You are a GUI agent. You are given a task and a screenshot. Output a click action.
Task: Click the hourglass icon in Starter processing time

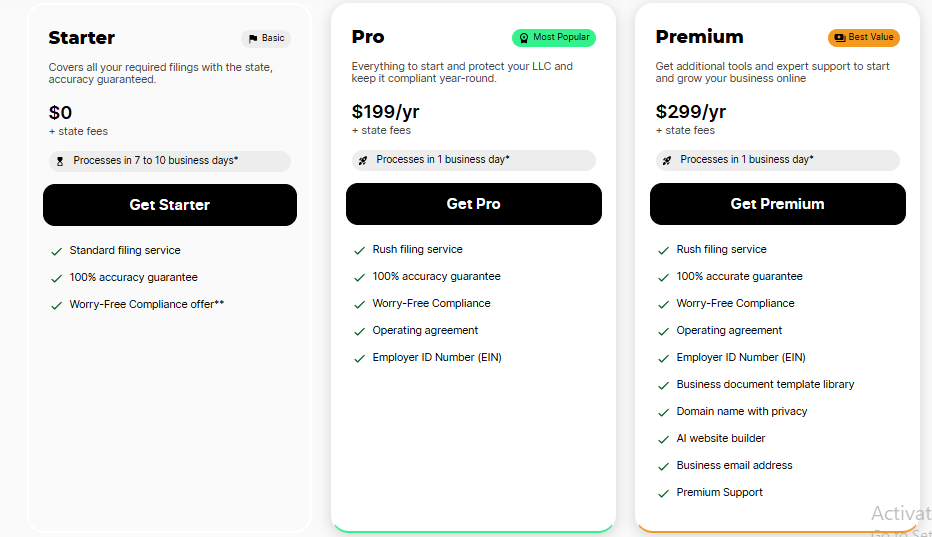[60, 161]
